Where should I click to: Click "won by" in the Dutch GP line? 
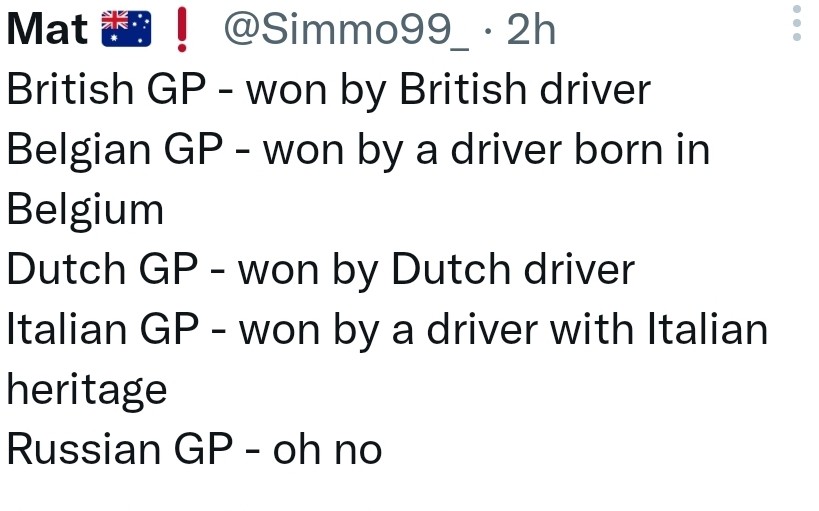[x=309, y=270]
